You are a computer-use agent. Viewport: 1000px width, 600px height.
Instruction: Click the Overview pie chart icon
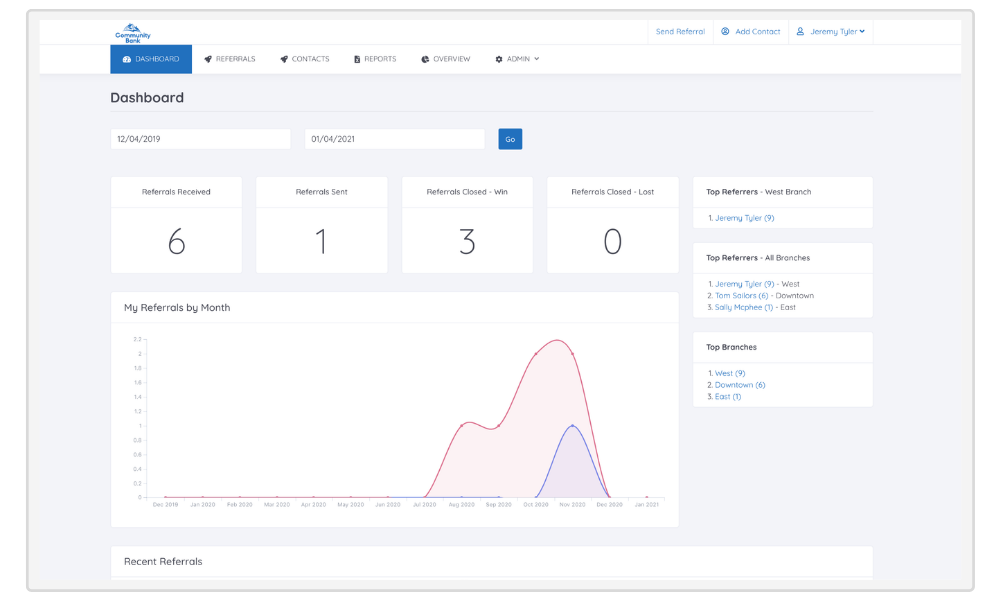(x=425, y=59)
